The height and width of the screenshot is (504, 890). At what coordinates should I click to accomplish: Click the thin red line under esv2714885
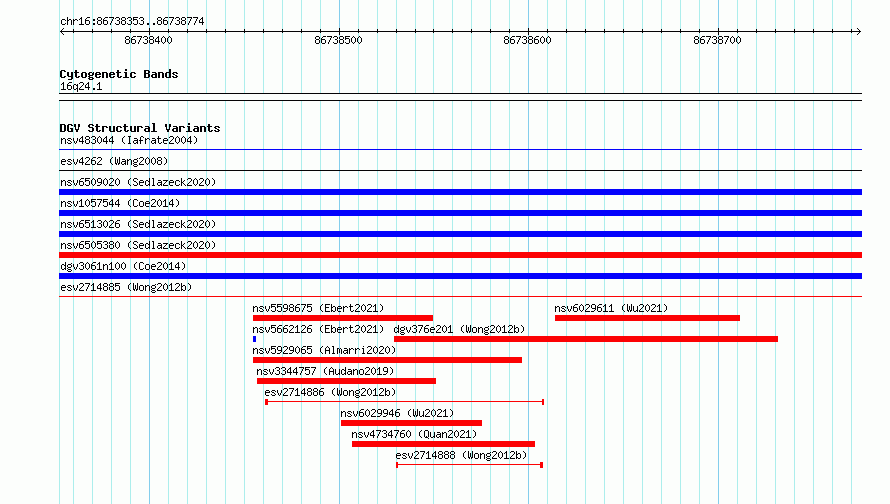460,296
